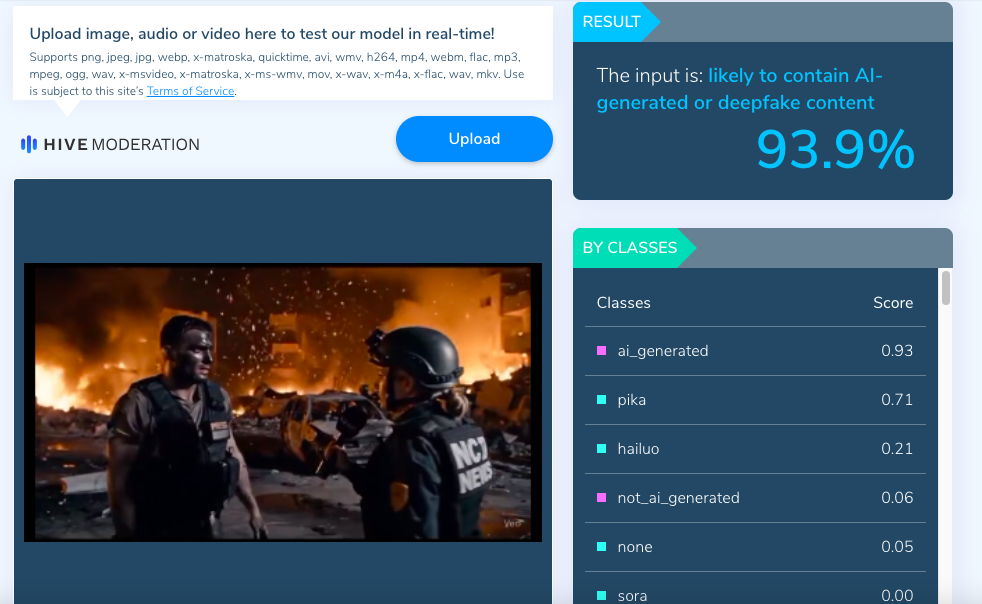Click the 0.21 score in hailuo row
The width and height of the screenshot is (982, 604).
point(896,449)
